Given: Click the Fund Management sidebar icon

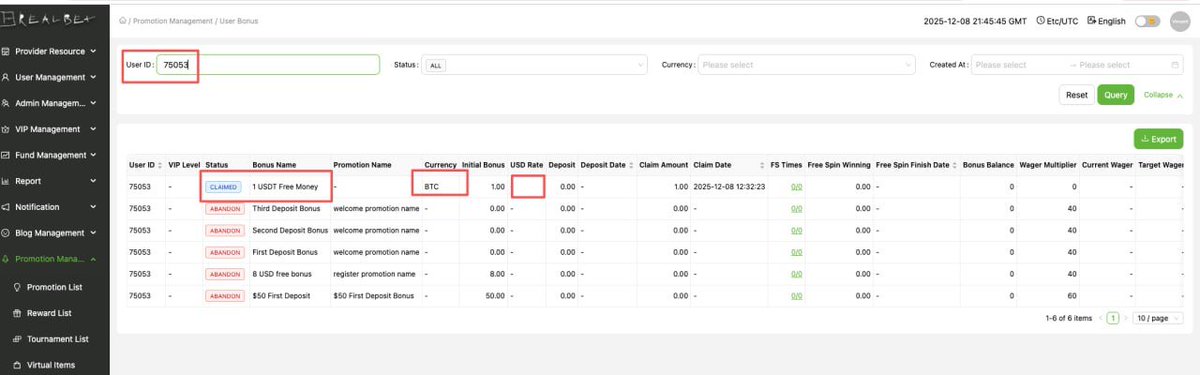Looking at the screenshot, I should click(6, 155).
